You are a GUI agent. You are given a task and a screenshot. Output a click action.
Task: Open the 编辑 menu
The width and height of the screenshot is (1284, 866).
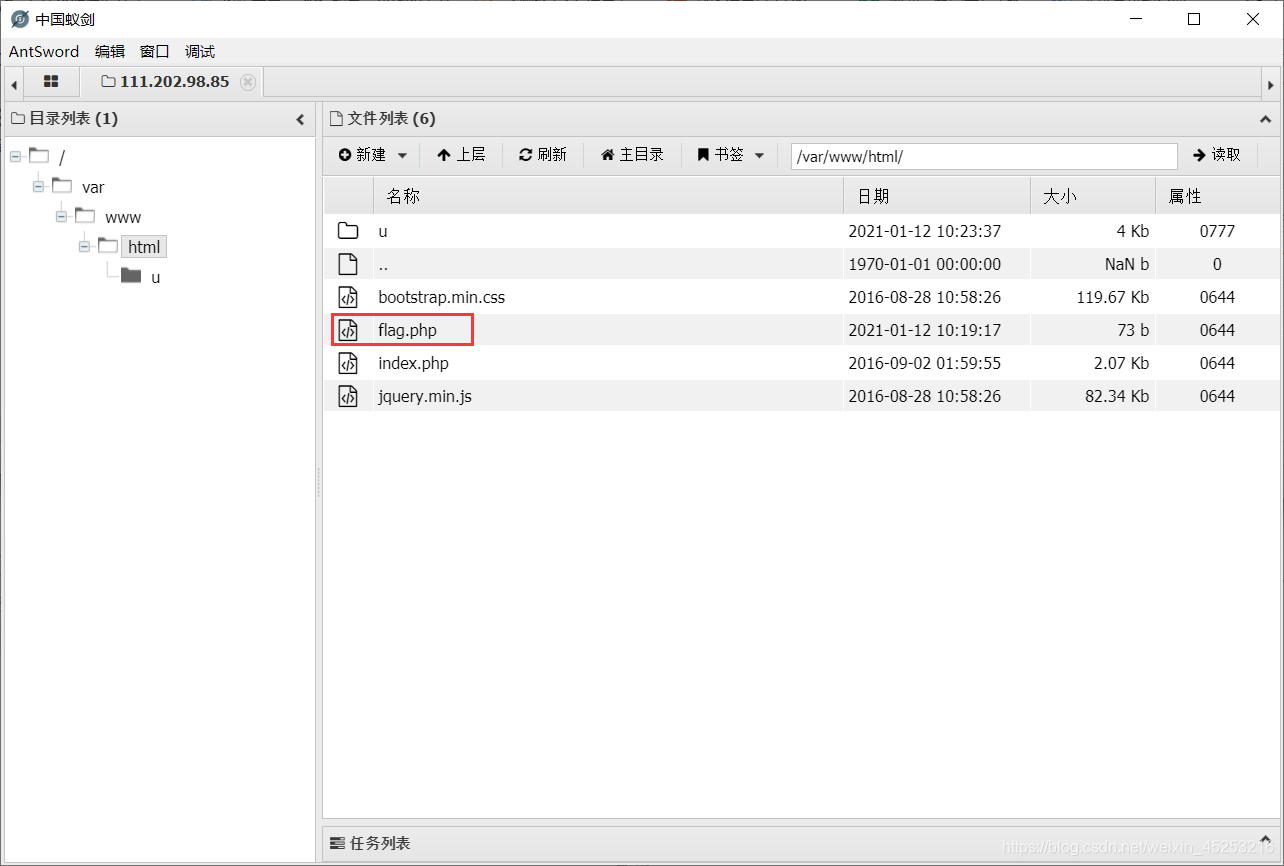[110, 52]
